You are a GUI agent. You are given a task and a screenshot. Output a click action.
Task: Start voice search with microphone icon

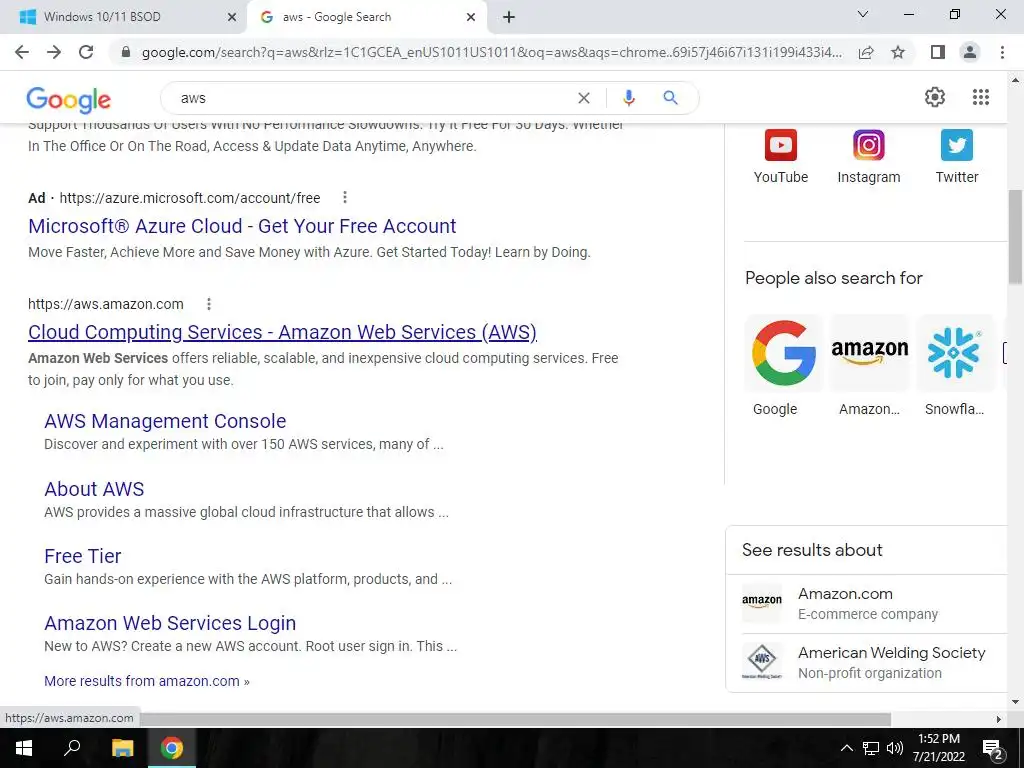point(628,98)
